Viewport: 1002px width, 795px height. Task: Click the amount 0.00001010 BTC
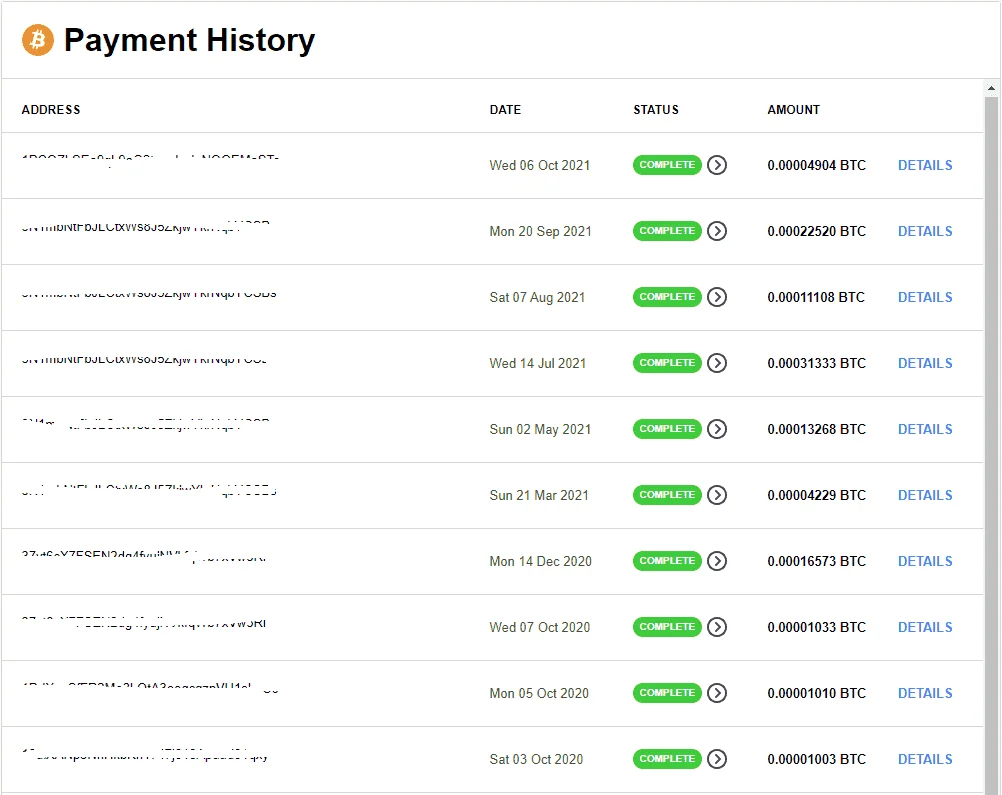[817, 693]
